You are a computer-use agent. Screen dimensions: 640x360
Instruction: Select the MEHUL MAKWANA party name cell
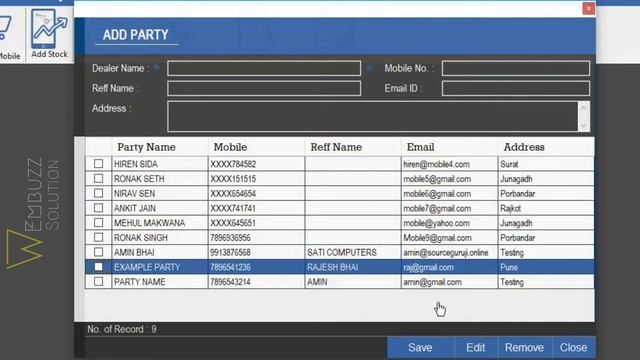click(160, 223)
